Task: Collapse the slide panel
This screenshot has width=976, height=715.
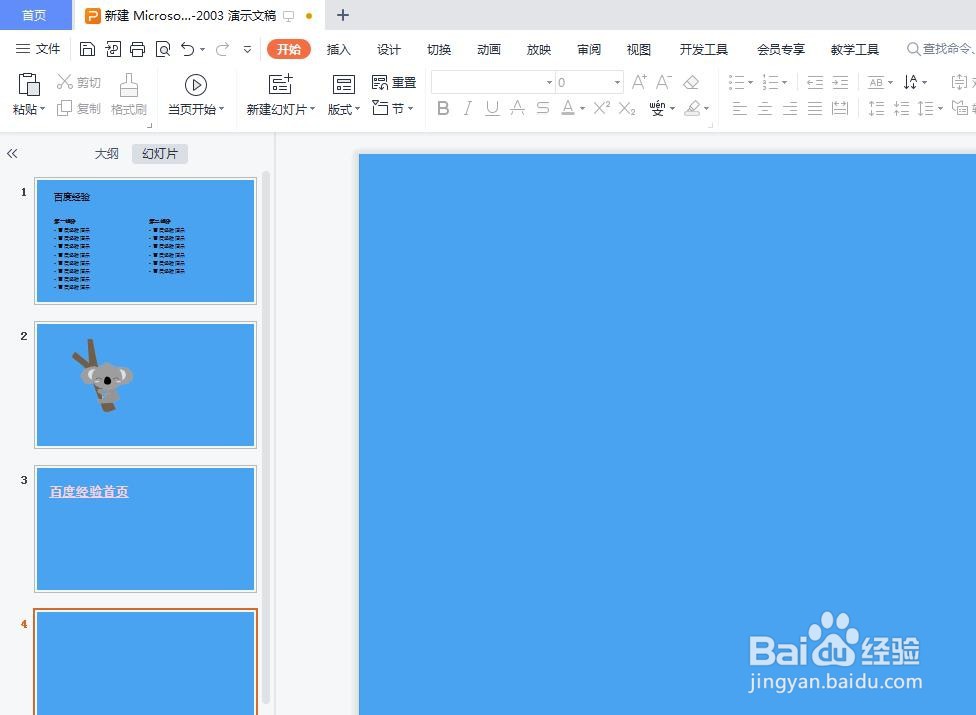Action: [x=12, y=153]
